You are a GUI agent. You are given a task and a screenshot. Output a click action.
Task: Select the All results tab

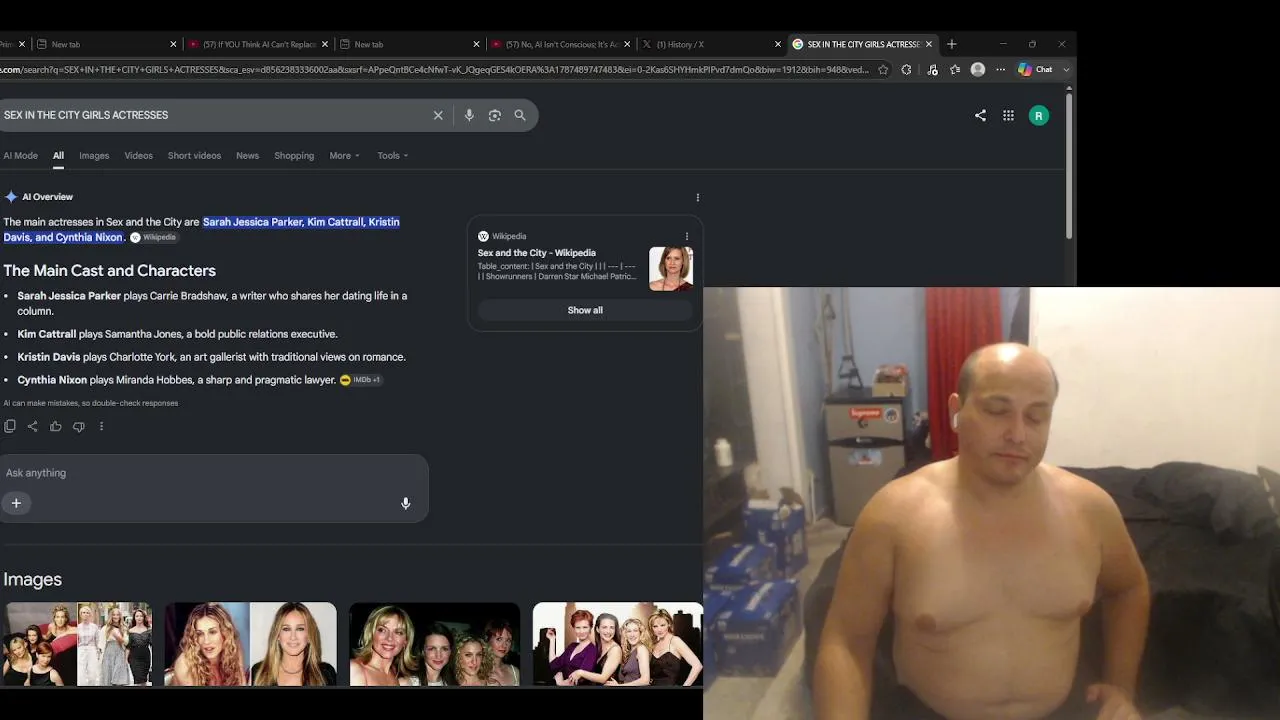click(58, 156)
